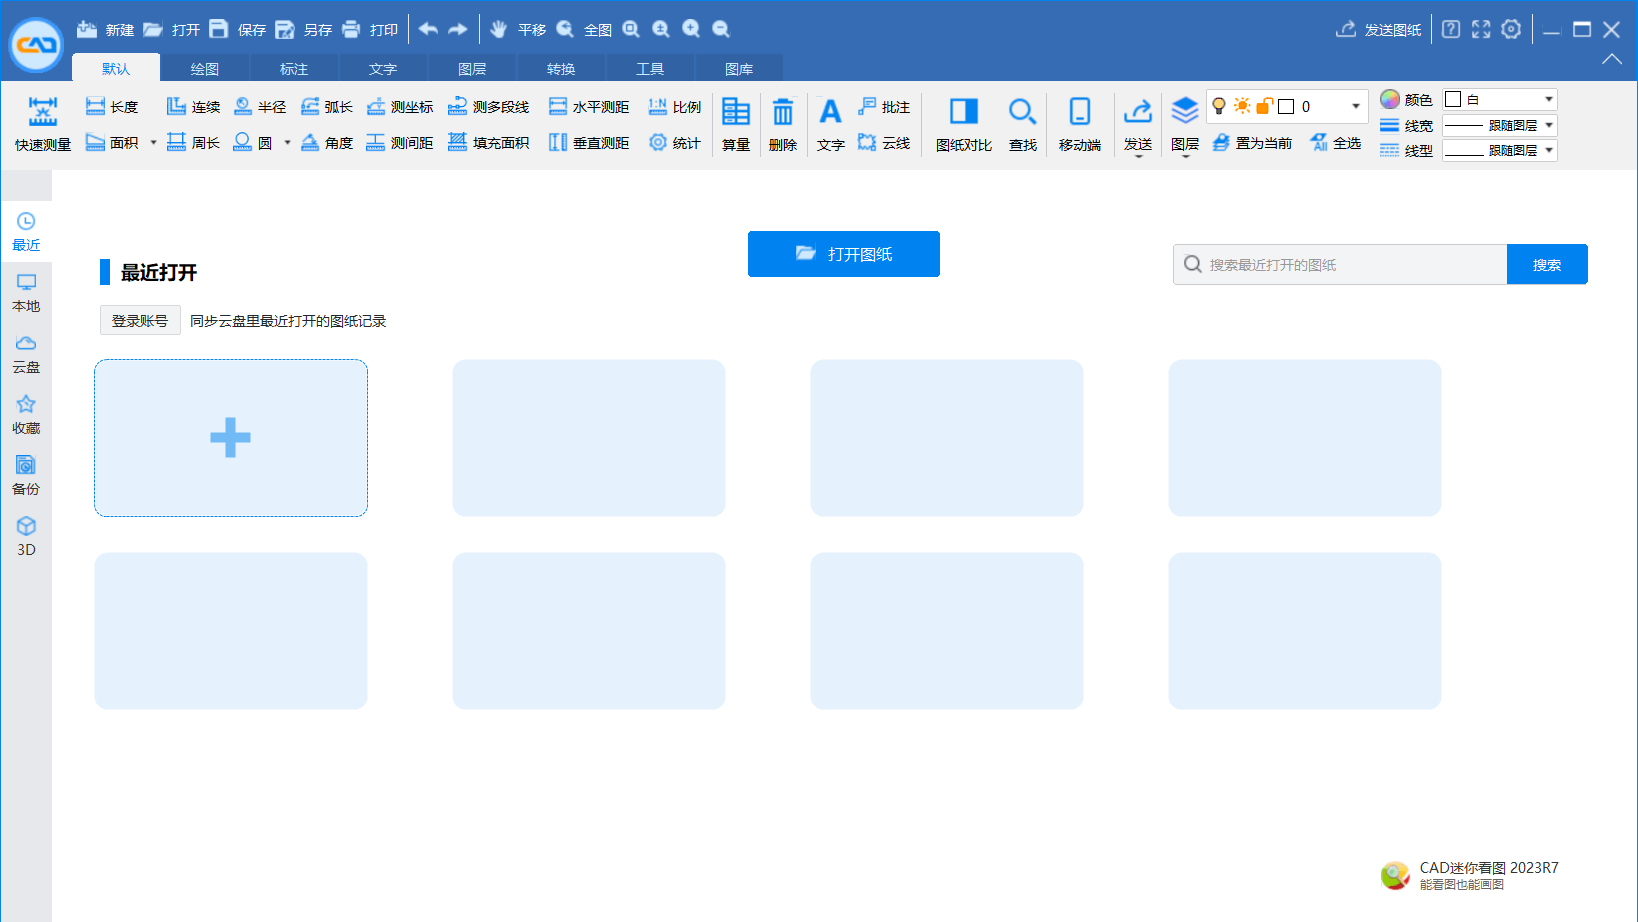Toggle the layer lock padlock icon

(1264, 106)
